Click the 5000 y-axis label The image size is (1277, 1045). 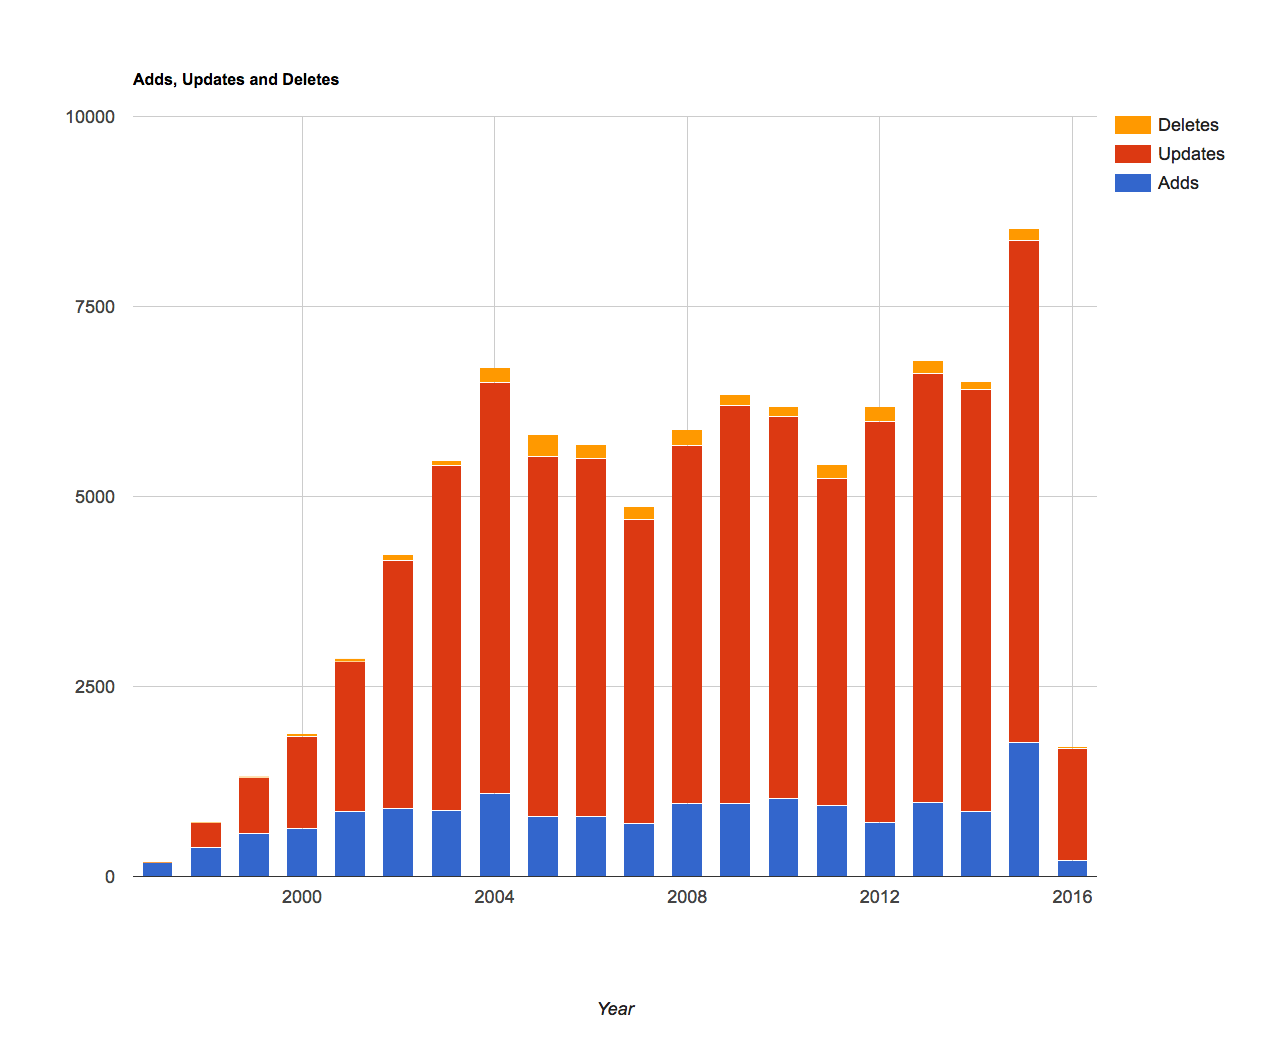96,497
